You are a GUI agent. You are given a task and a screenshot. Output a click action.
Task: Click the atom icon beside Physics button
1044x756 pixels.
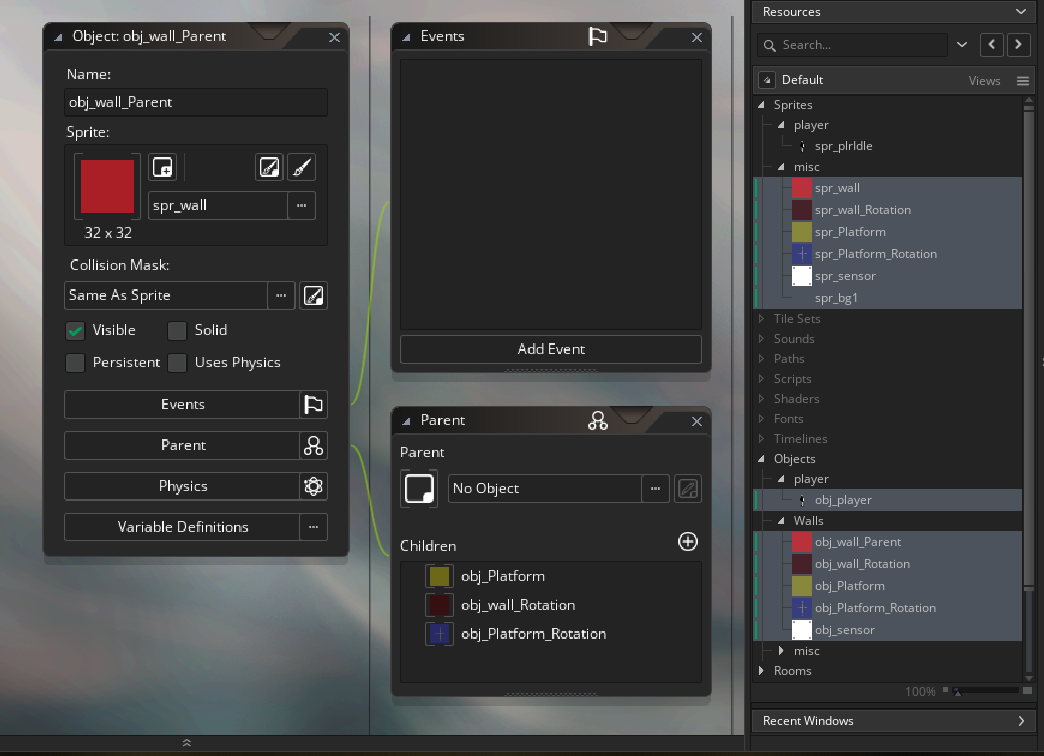coord(313,486)
